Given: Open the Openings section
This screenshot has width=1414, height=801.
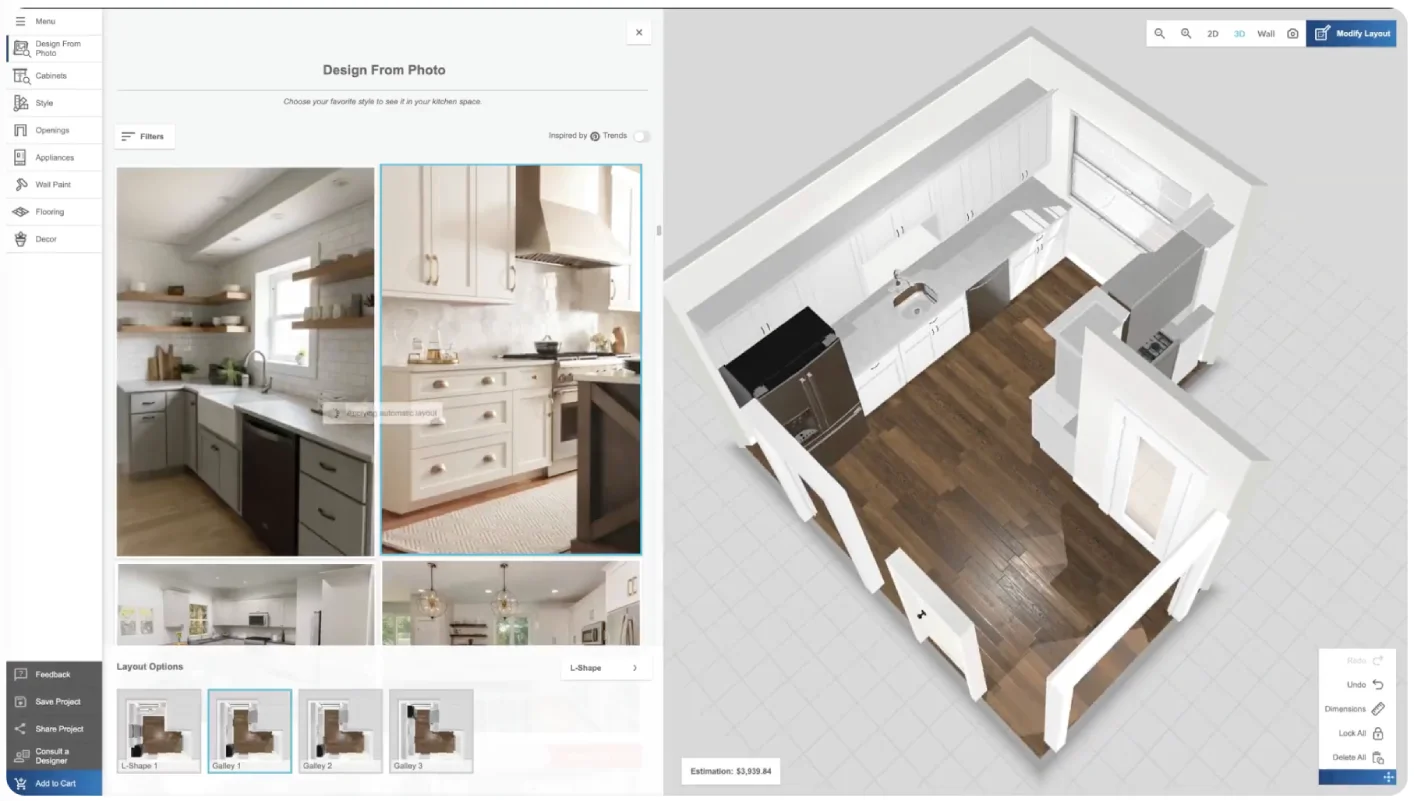Looking at the screenshot, I should click(x=54, y=130).
